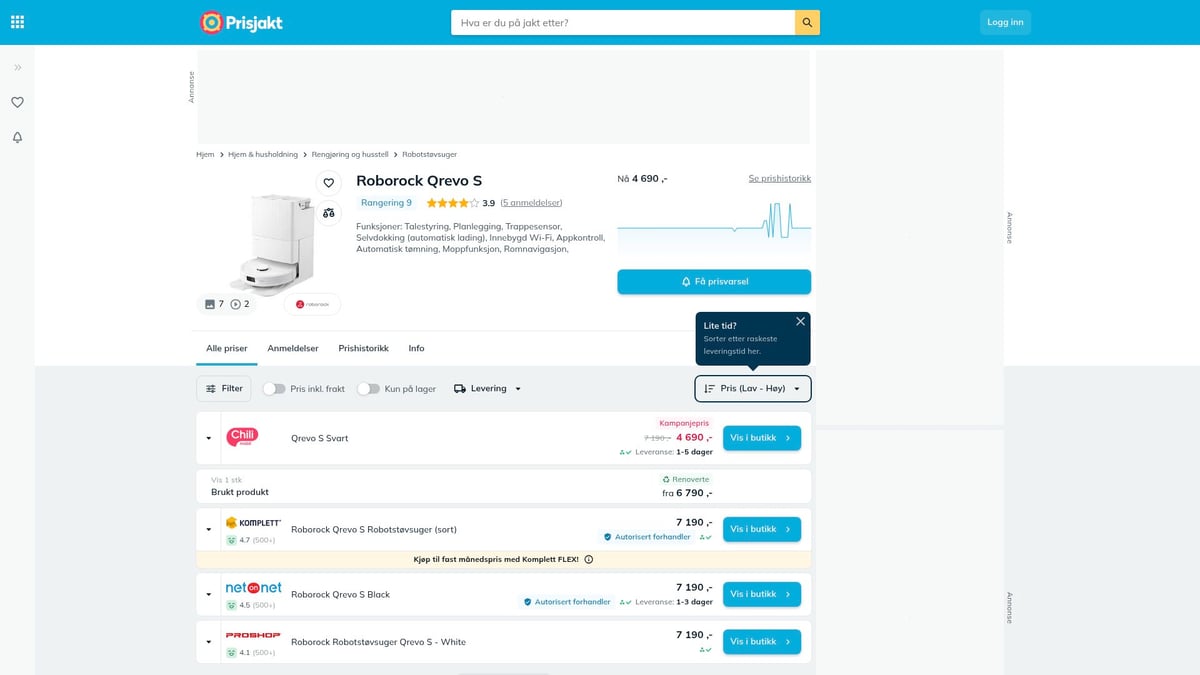The image size is (1200, 675).
Task: Add Roborock Qrevo S to favorites heart
Action: point(328,183)
